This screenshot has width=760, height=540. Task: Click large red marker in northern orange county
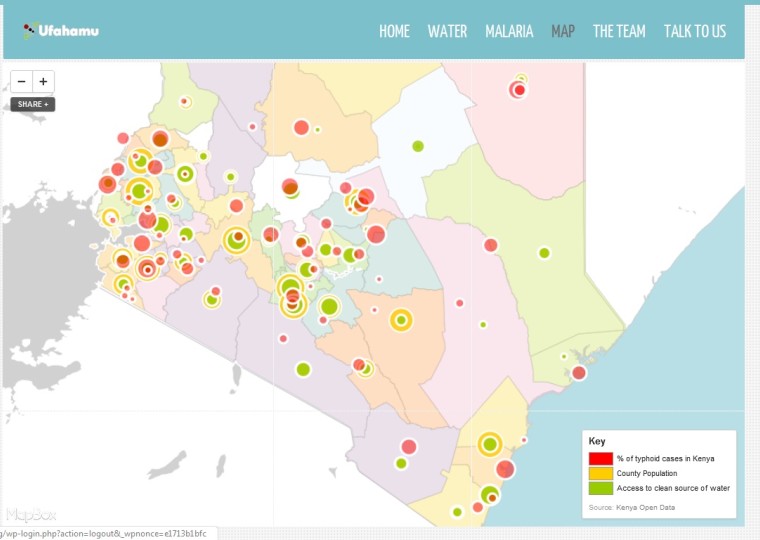(x=301, y=127)
